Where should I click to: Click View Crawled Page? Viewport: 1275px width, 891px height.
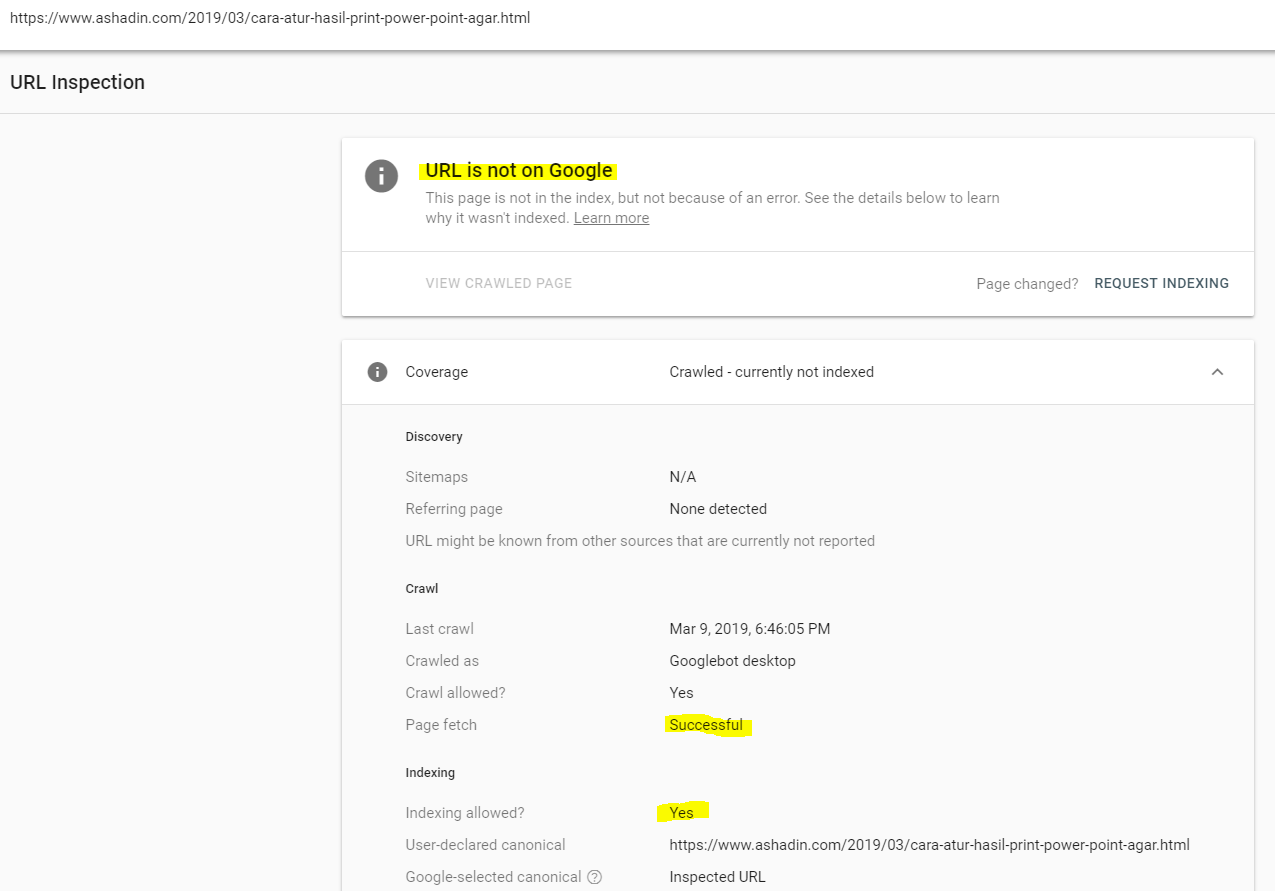(499, 283)
